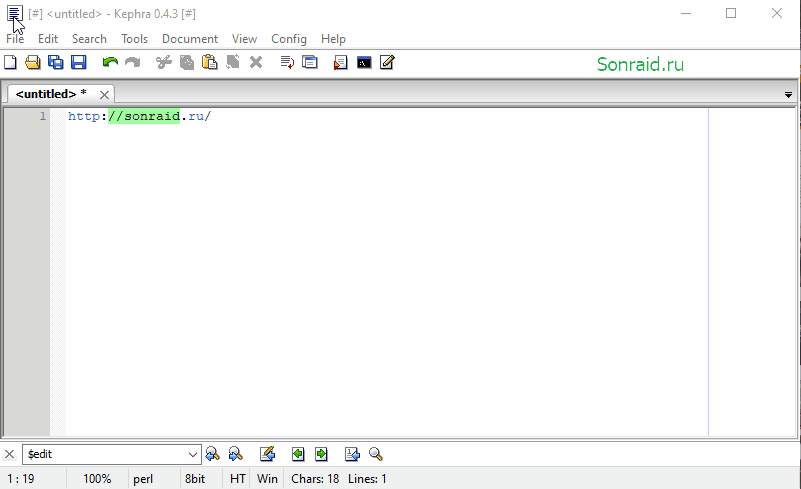Click the Lines: 1 status text

[367, 479]
